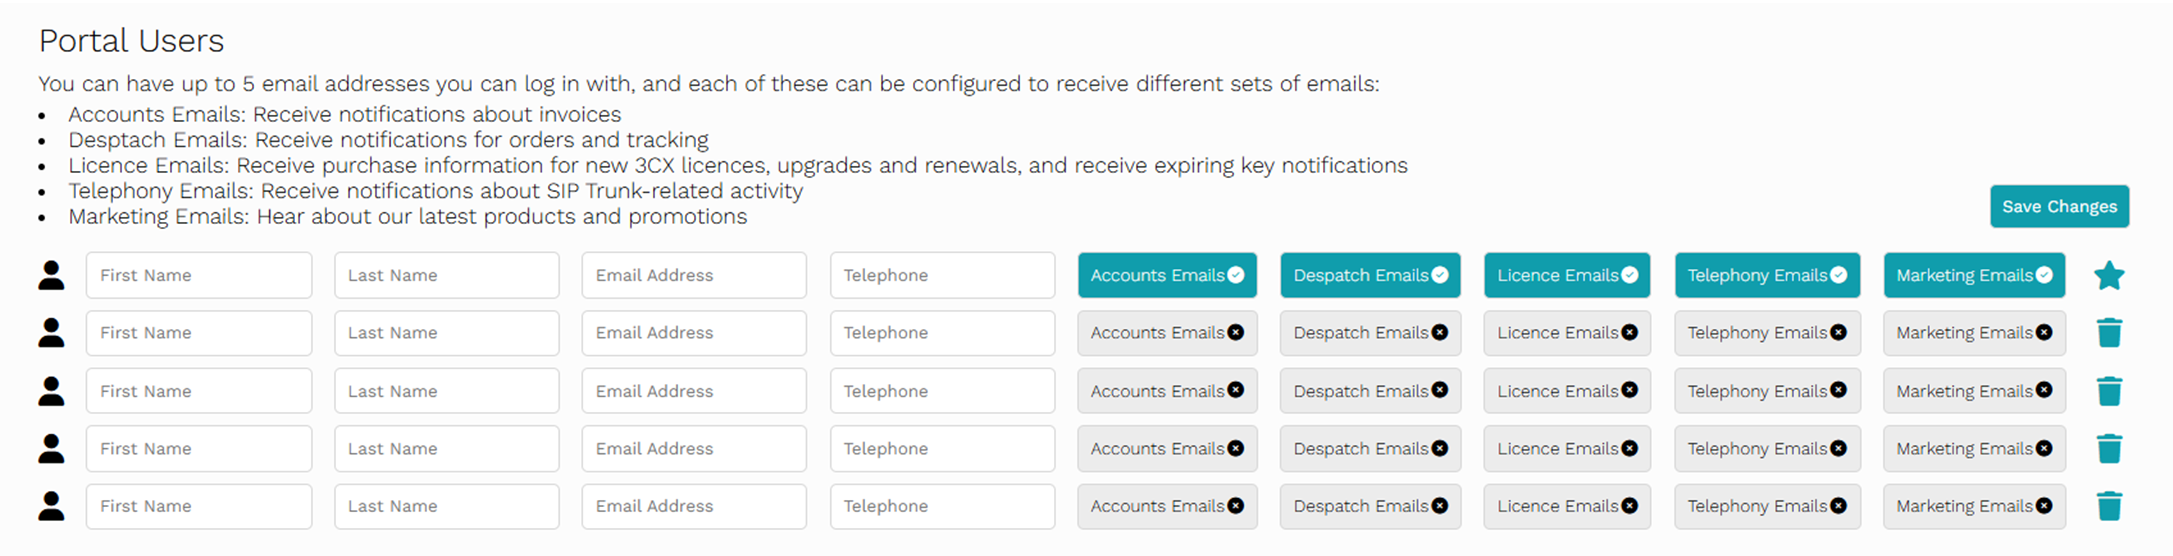Enable Despatch Emails on the second row

coord(1370,333)
